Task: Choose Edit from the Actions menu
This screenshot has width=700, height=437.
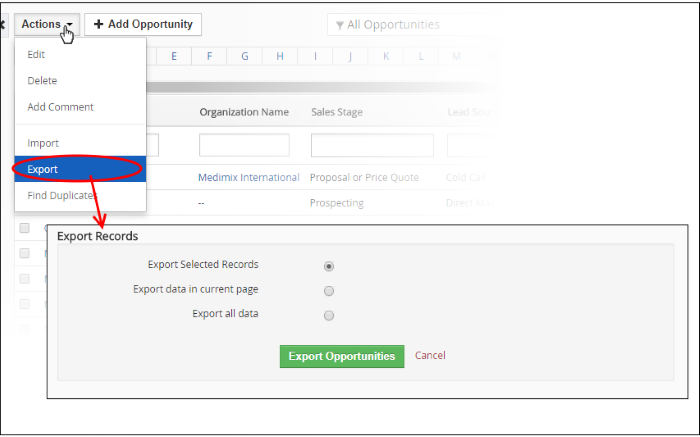Action: coord(36,55)
